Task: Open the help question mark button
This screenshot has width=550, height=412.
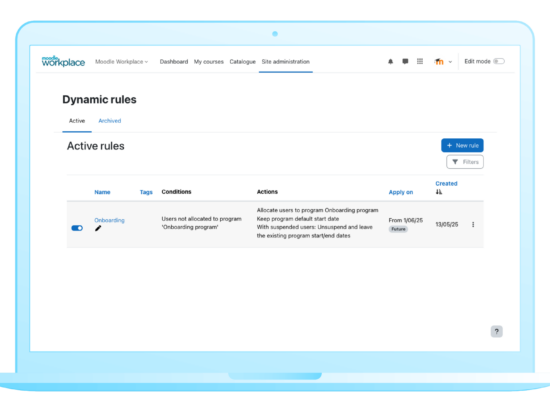Action: pyautogui.click(x=496, y=331)
